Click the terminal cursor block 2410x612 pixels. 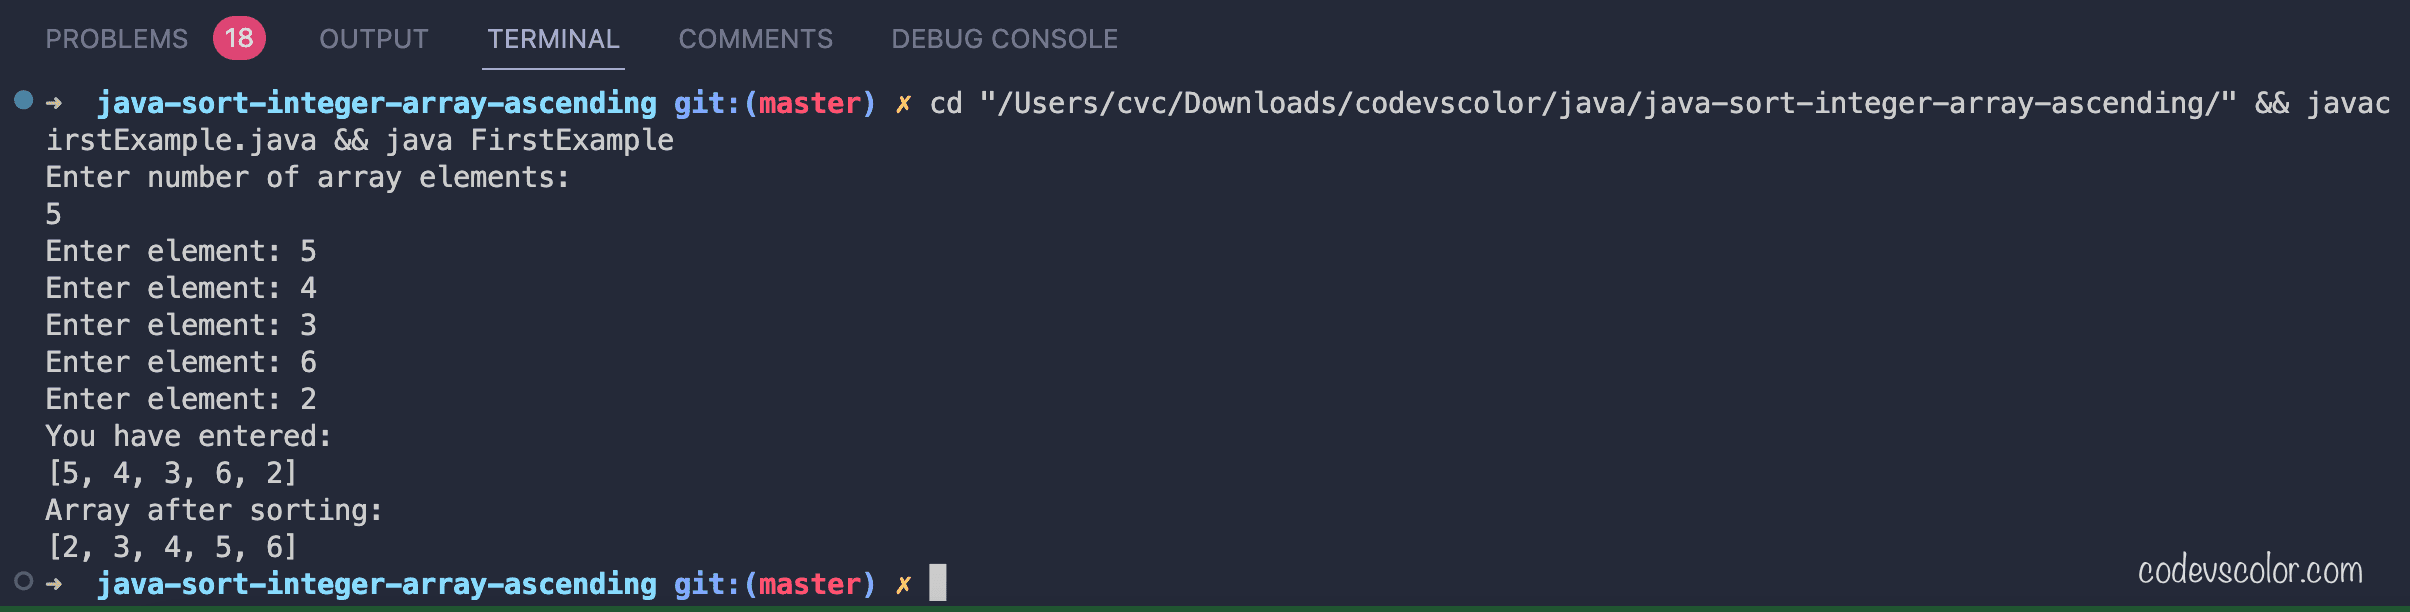(937, 582)
